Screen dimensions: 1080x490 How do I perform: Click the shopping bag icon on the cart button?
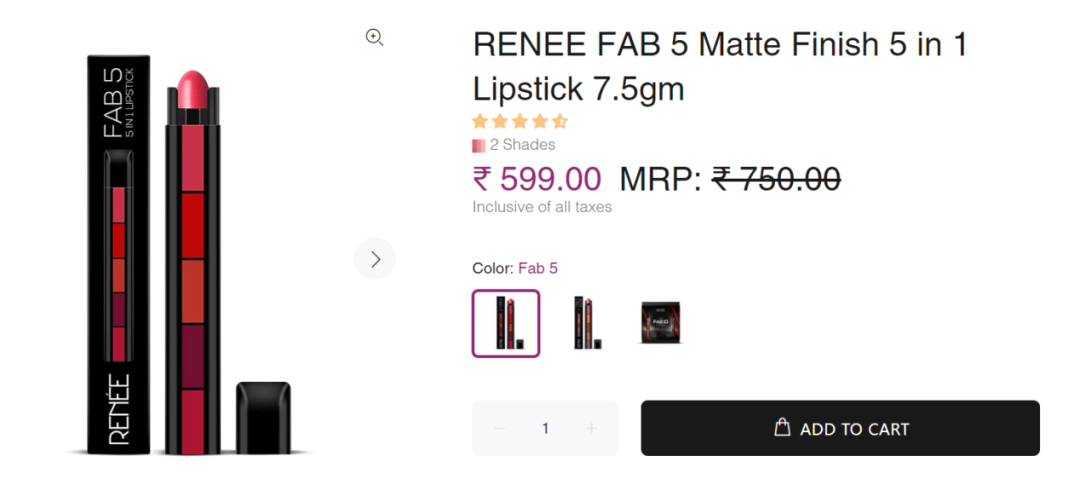783,427
